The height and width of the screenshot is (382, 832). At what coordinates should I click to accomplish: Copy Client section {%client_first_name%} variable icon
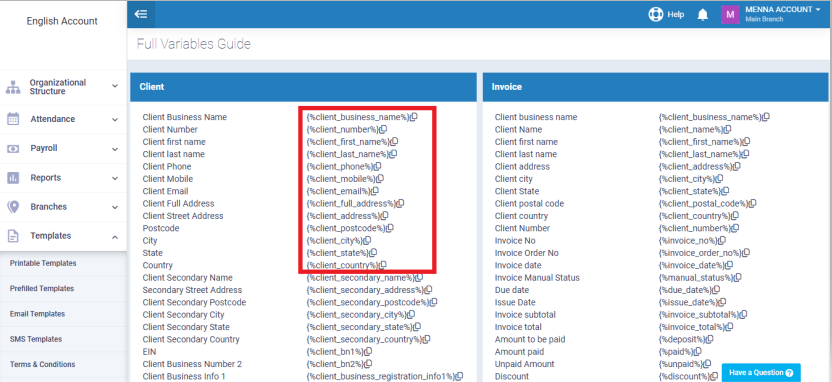click(394, 142)
